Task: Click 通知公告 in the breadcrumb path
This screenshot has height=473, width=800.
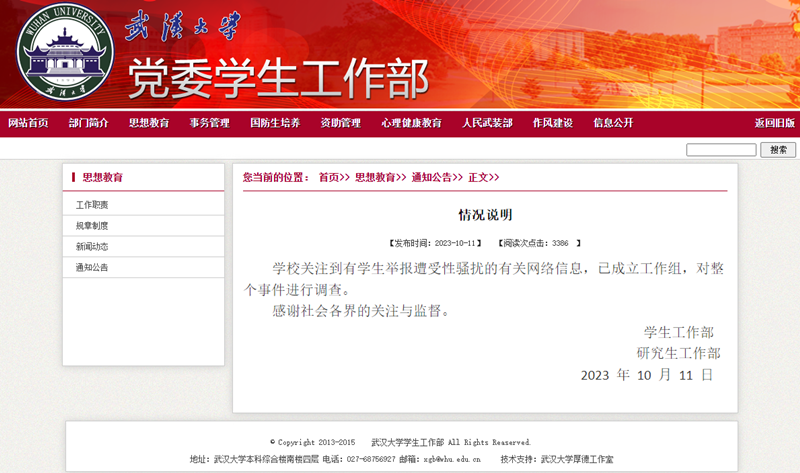Action: [x=431, y=177]
